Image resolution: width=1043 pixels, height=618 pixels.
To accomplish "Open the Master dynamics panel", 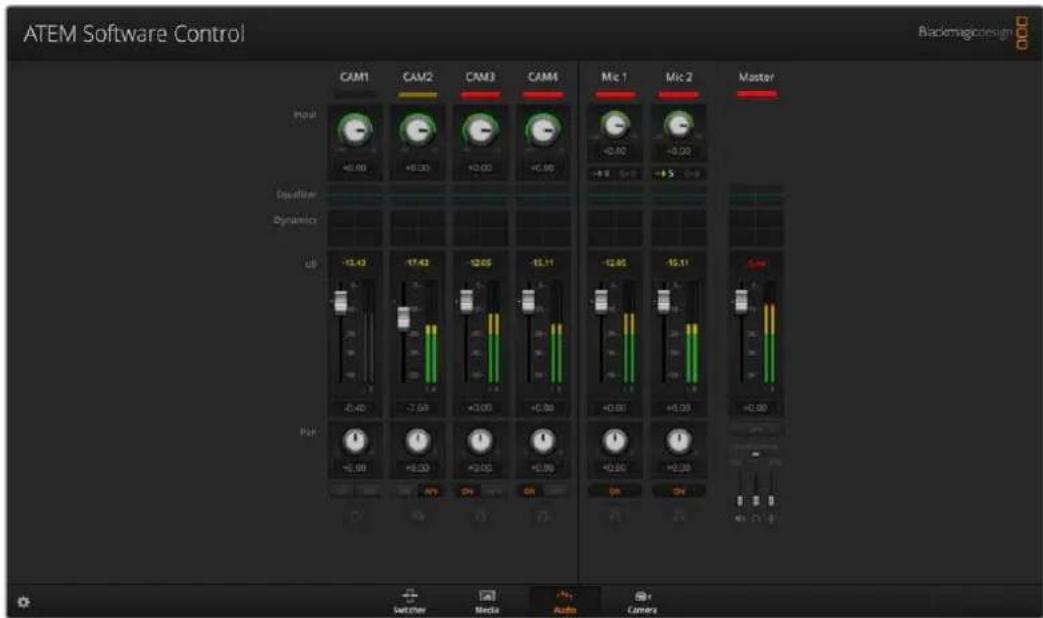I will (756, 228).
